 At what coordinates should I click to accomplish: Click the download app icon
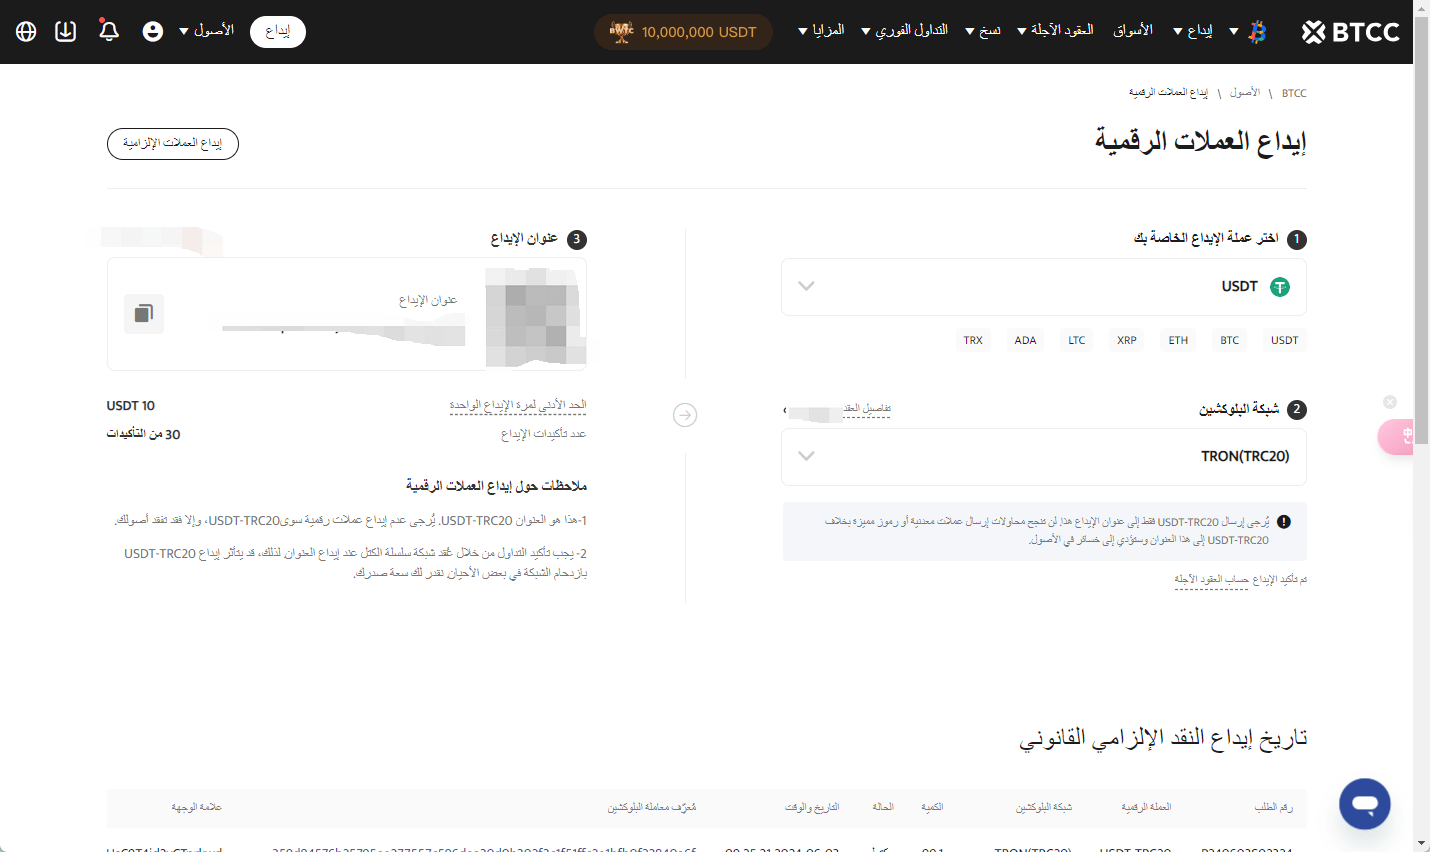(x=66, y=32)
